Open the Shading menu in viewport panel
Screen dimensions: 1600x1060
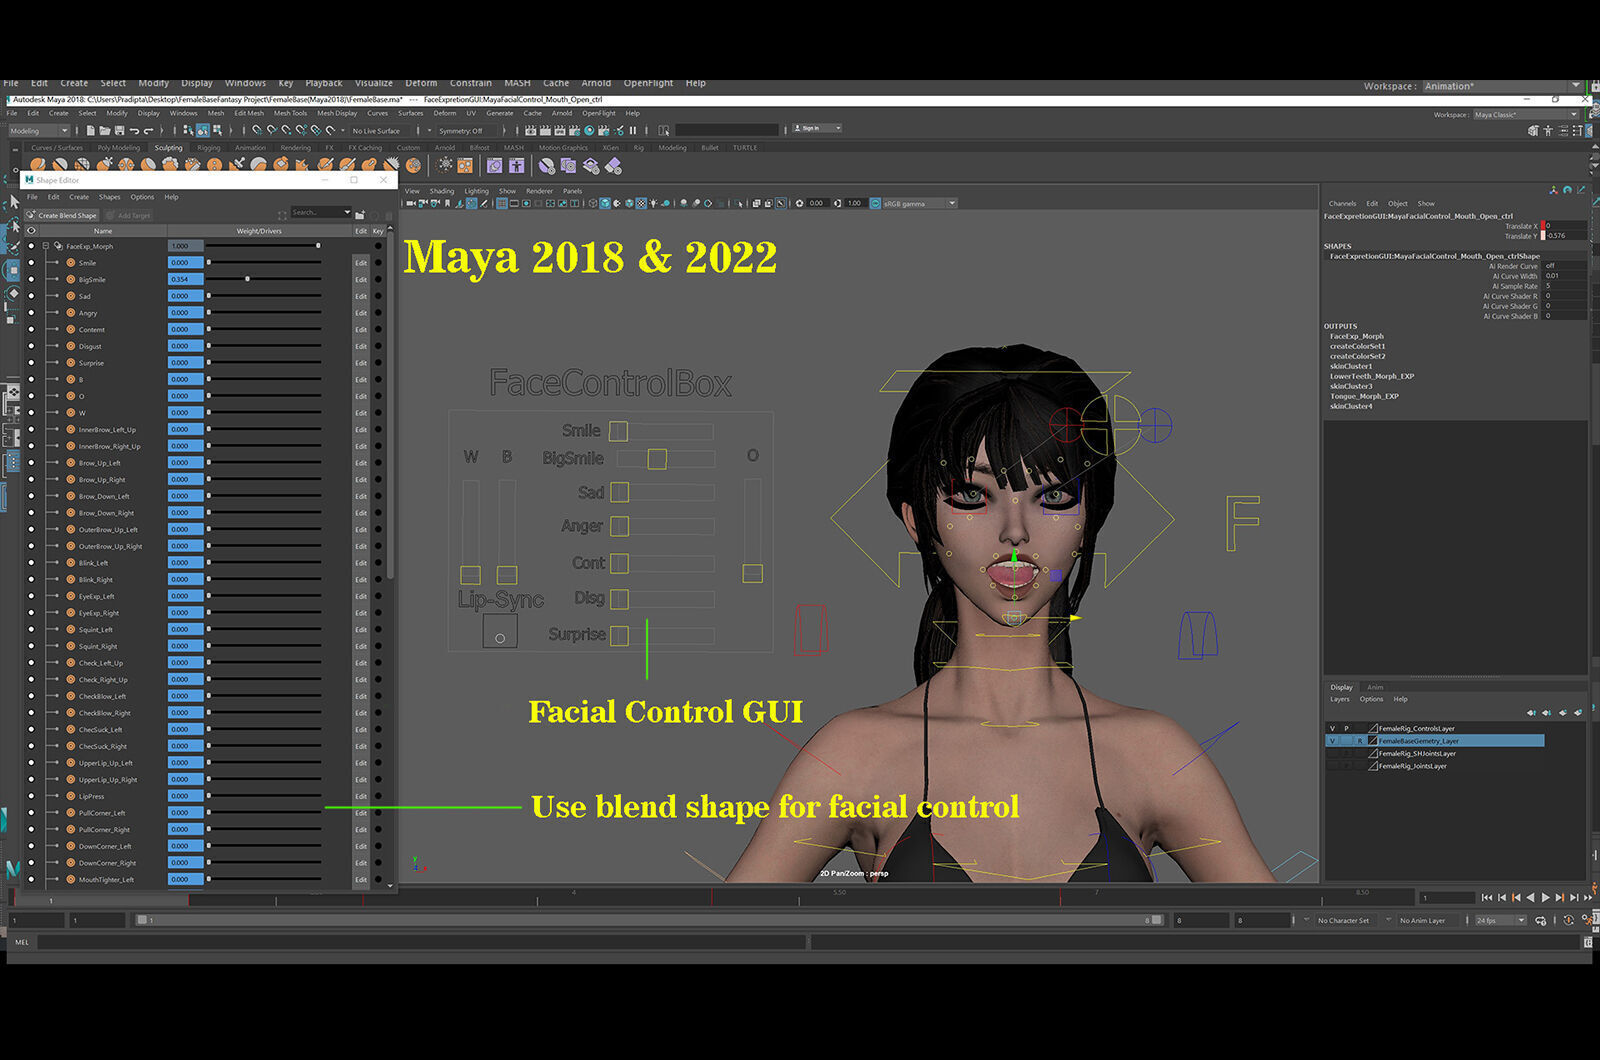(442, 191)
